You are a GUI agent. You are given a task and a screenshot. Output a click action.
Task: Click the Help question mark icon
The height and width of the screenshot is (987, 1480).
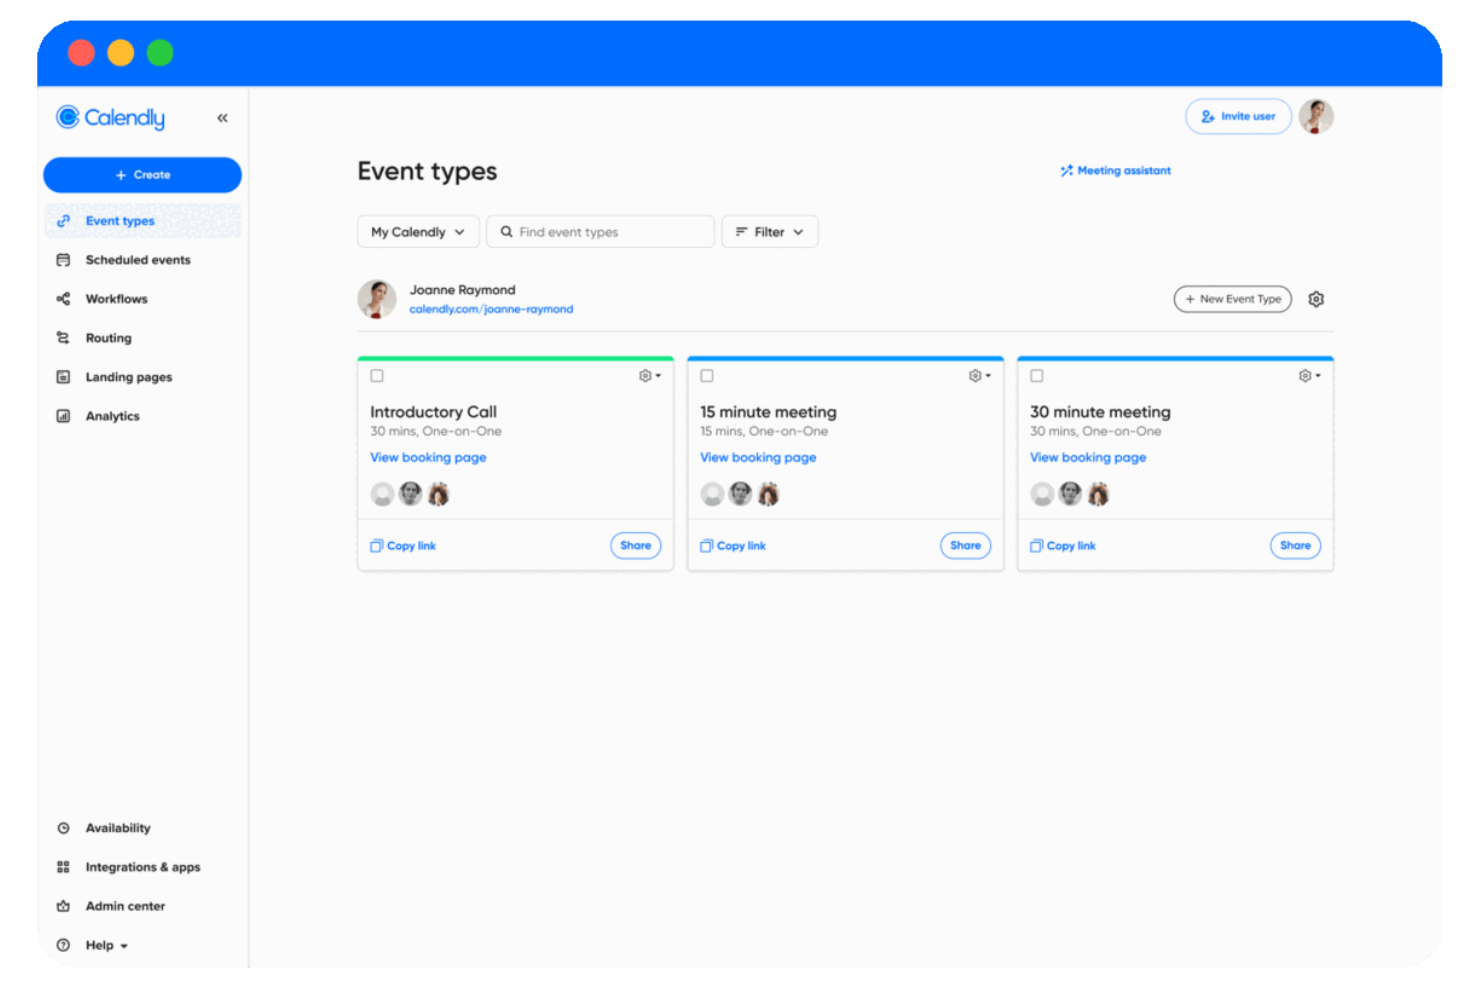[63, 945]
